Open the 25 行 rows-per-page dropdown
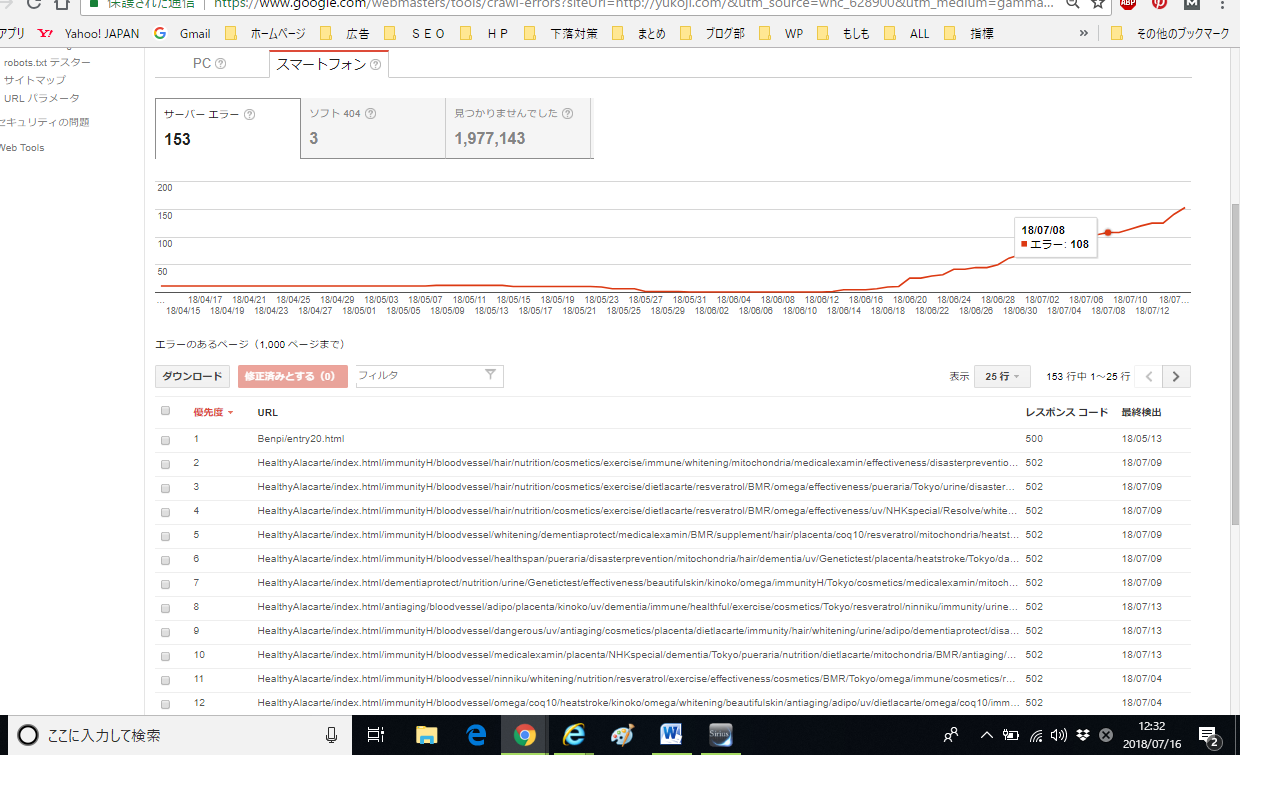The height and width of the screenshot is (800, 1280). click(x=1002, y=377)
